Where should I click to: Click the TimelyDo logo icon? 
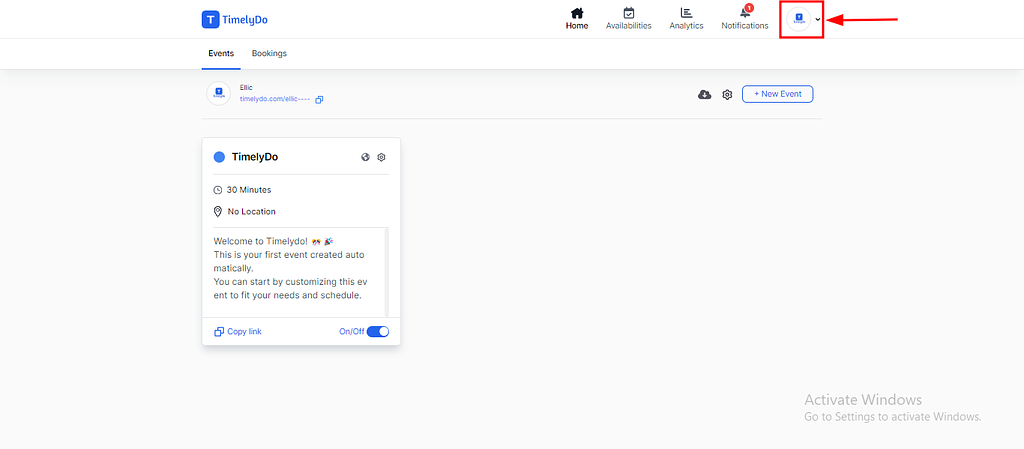click(x=210, y=20)
